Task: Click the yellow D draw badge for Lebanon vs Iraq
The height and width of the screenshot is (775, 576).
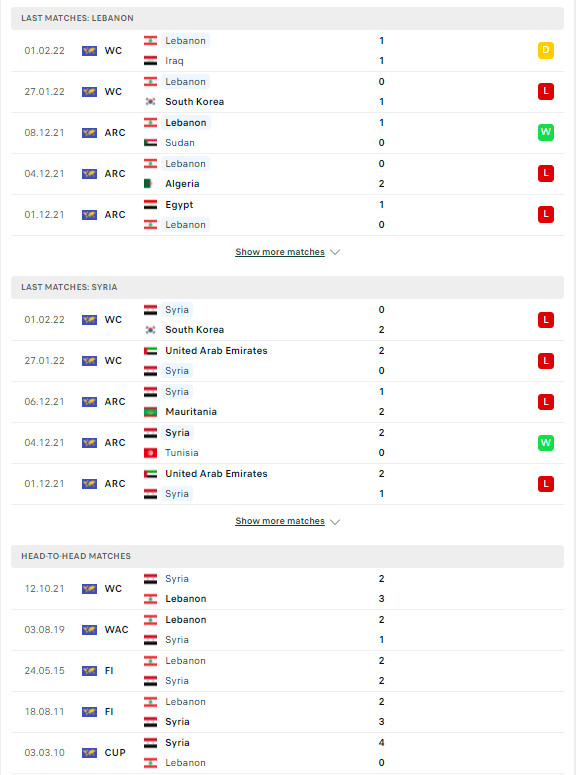Action: point(545,50)
